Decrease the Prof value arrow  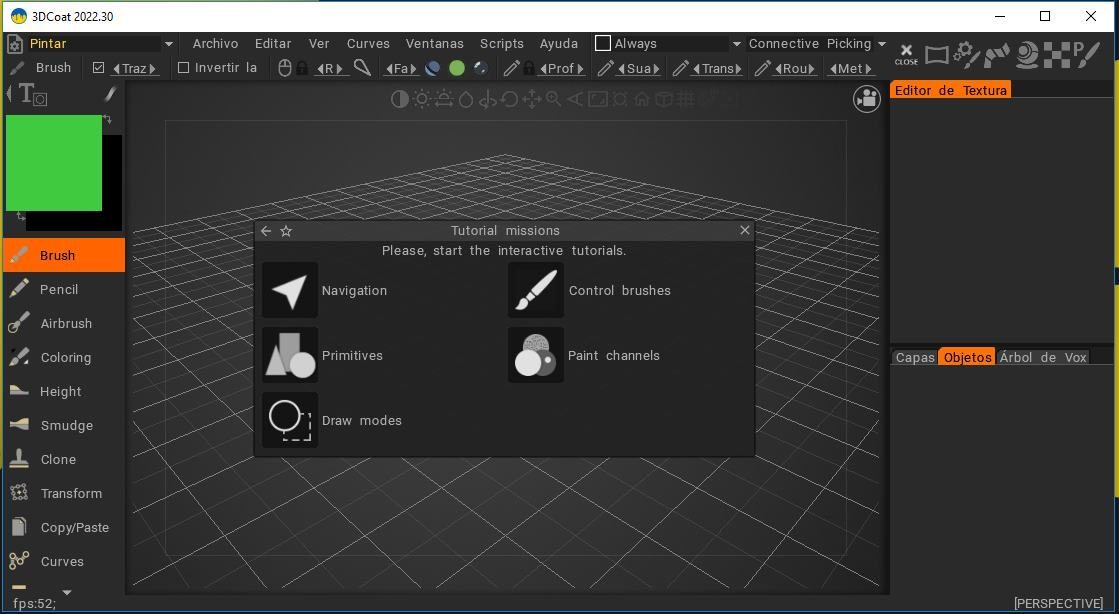click(544, 69)
